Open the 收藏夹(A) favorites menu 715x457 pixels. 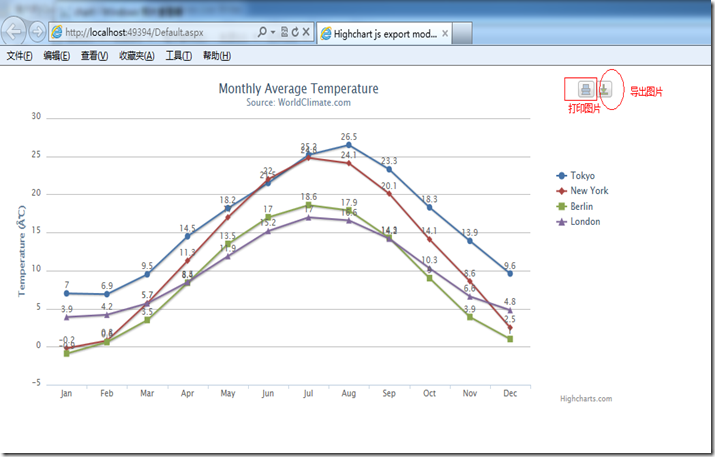point(136,56)
